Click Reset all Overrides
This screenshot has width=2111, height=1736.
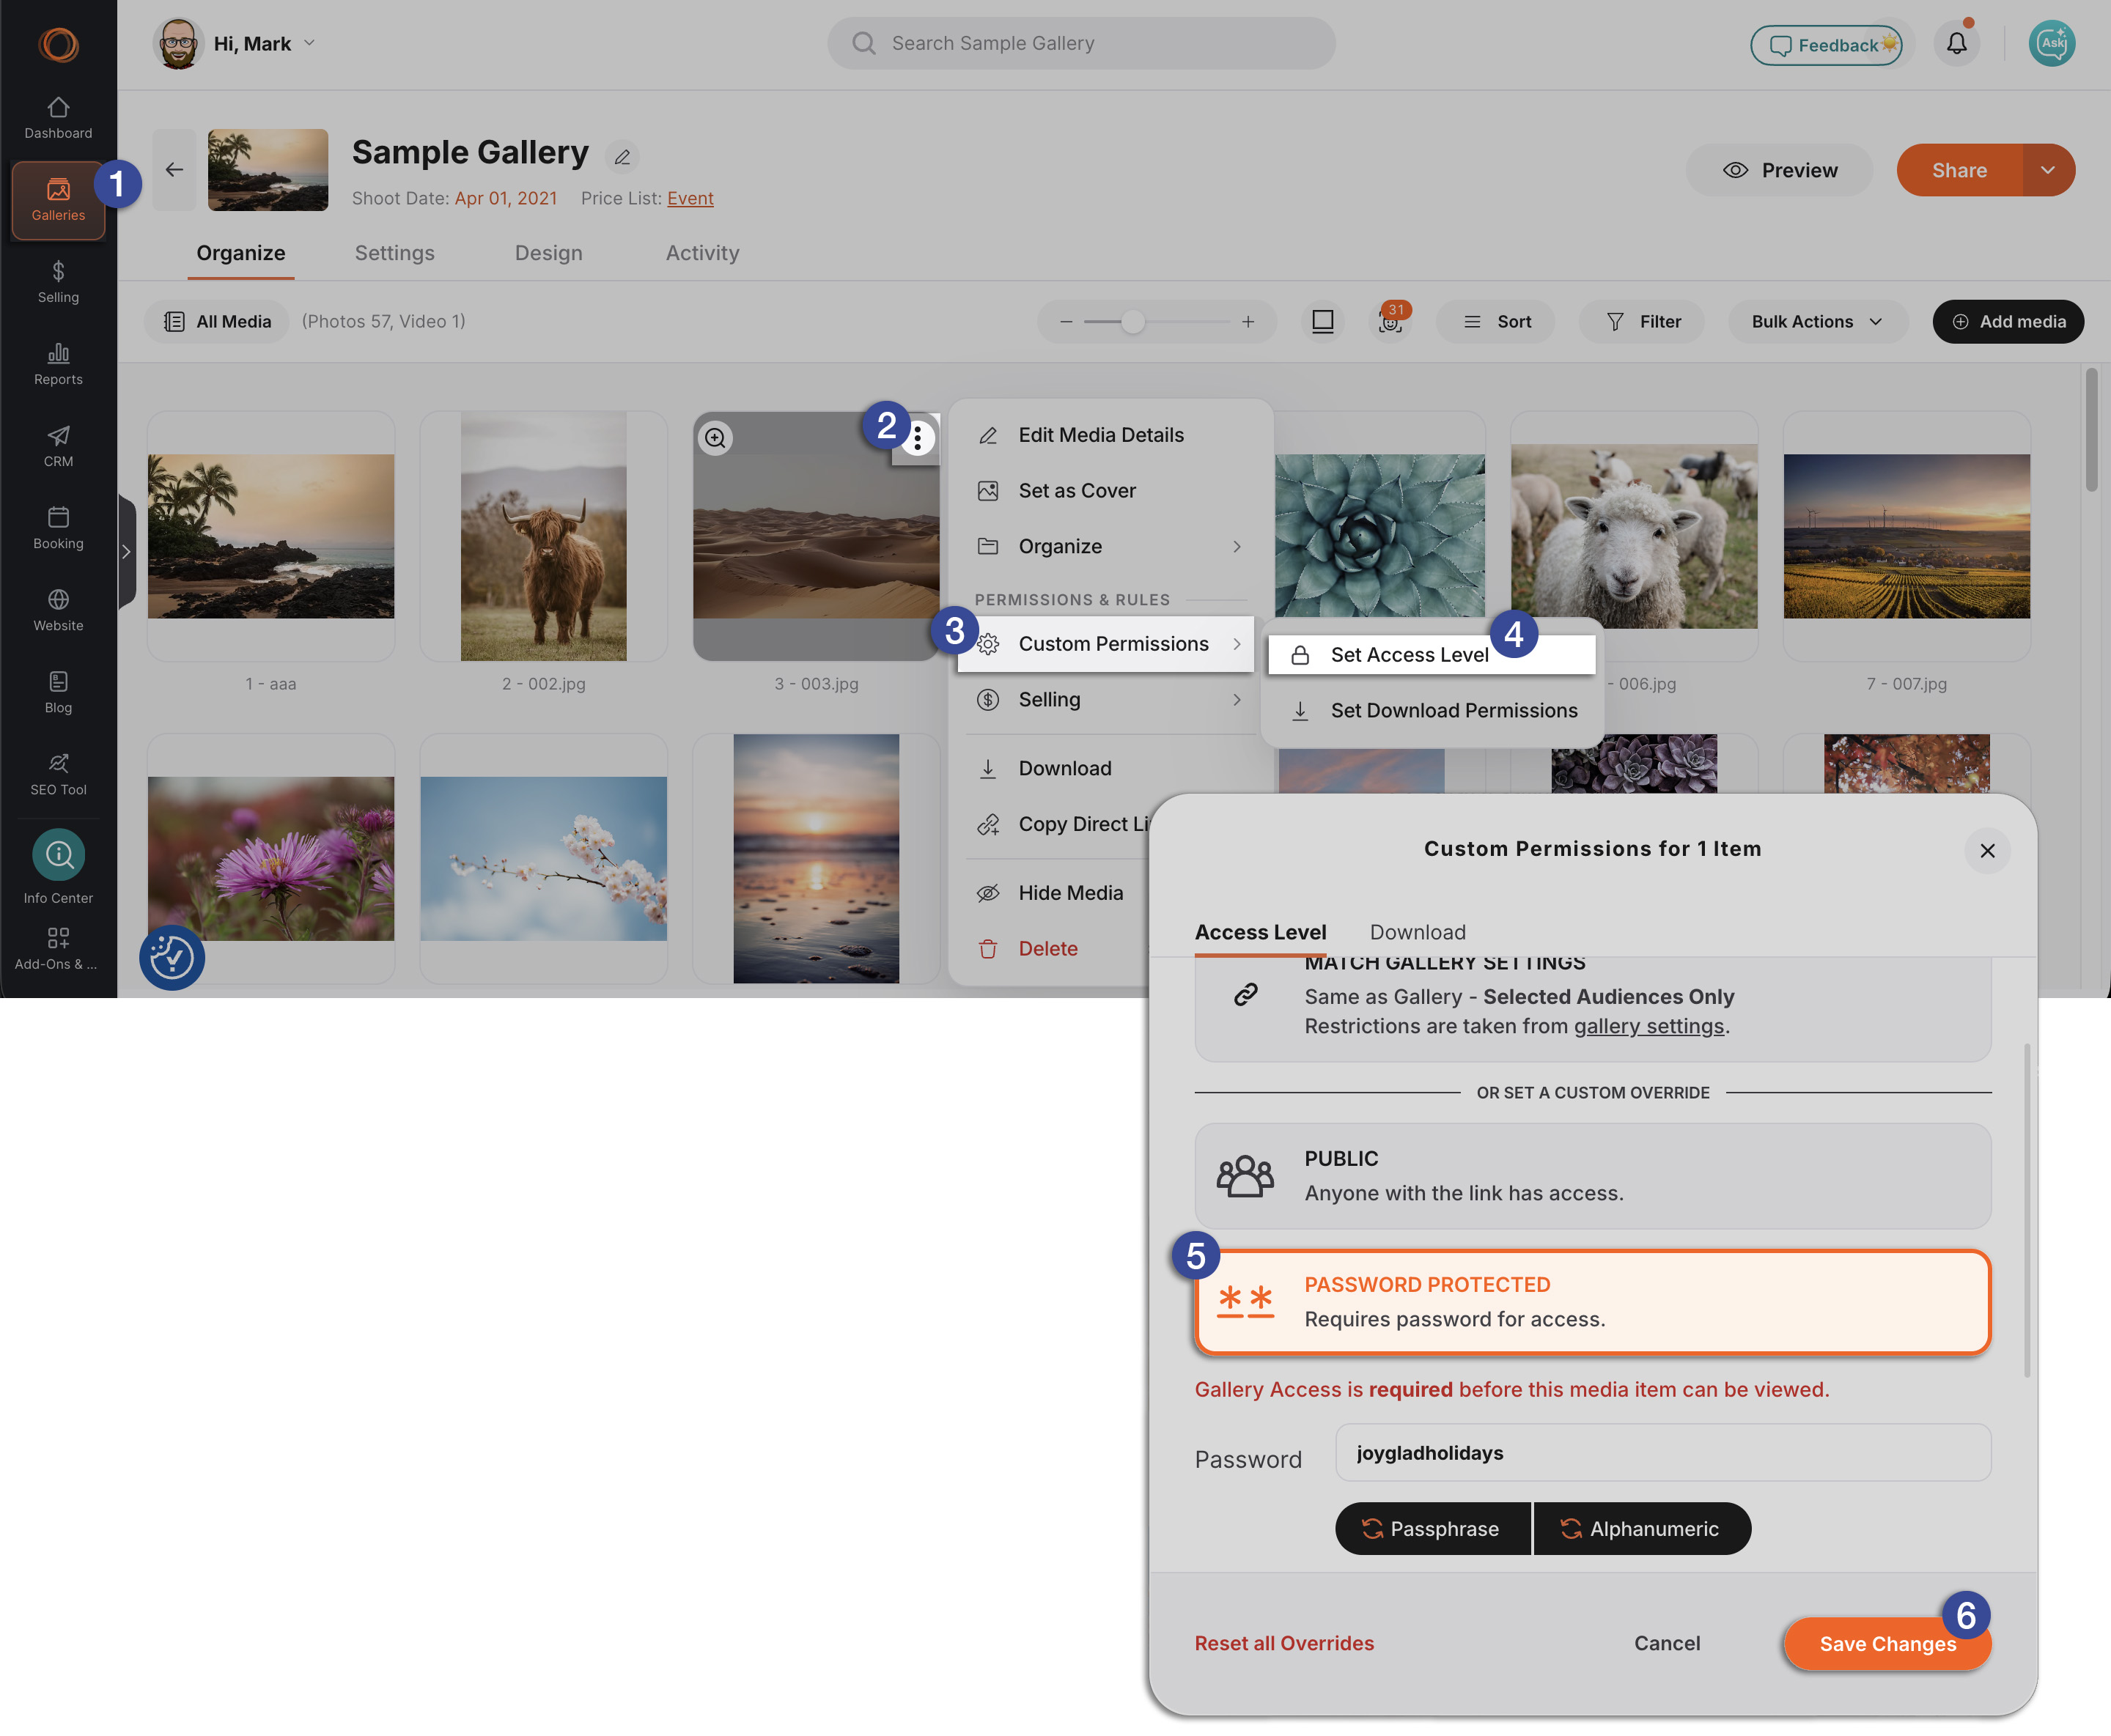click(1284, 1643)
